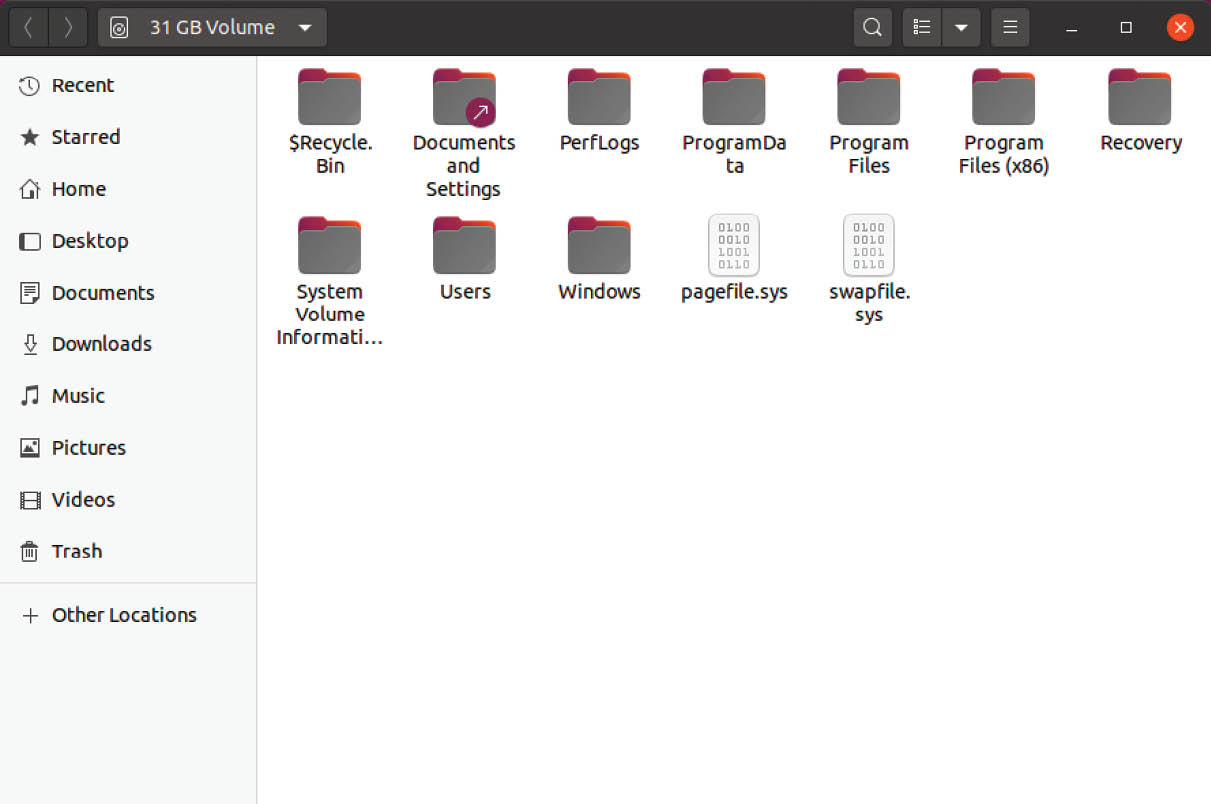The image size is (1211, 804).
Task: Select the pagefile.sys file
Action: pyautogui.click(x=734, y=247)
